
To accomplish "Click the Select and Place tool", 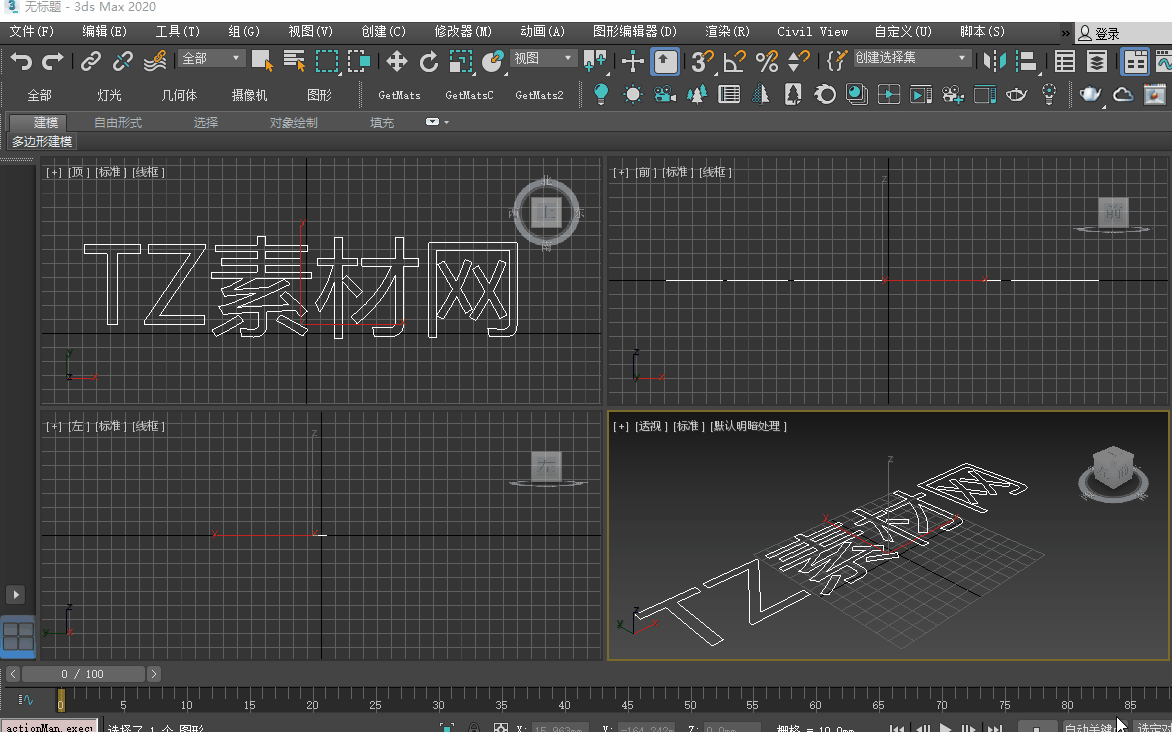I will (493, 61).
